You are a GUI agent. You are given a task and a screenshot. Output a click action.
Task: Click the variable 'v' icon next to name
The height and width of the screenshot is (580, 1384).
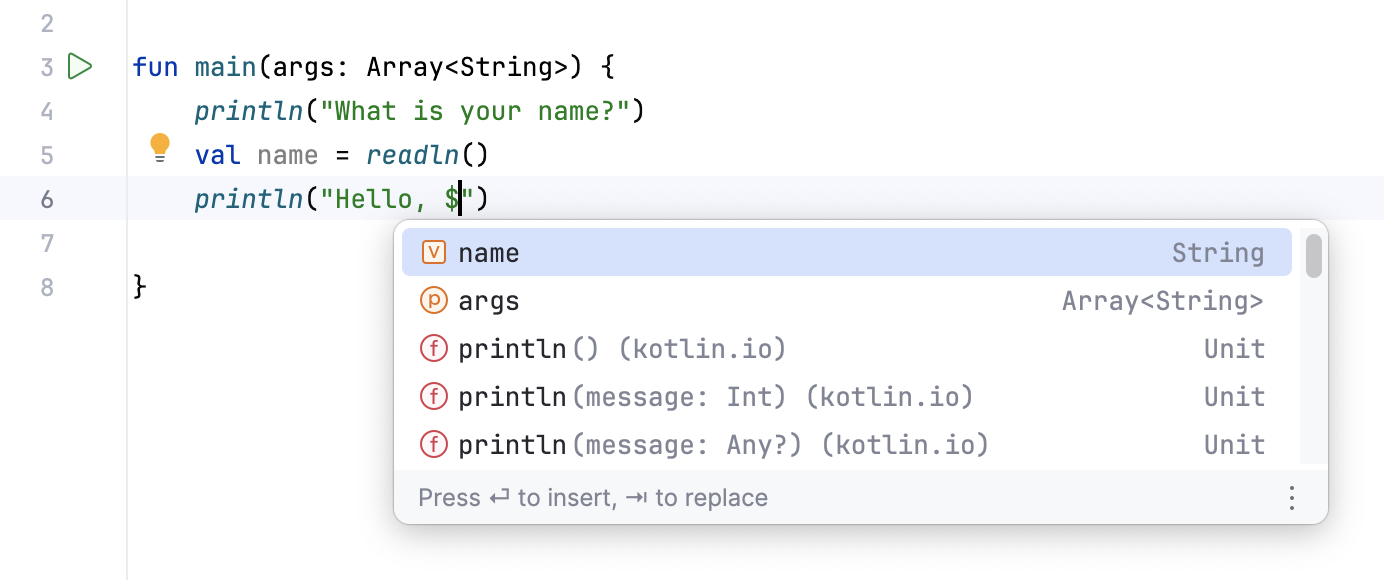[434, 252]
